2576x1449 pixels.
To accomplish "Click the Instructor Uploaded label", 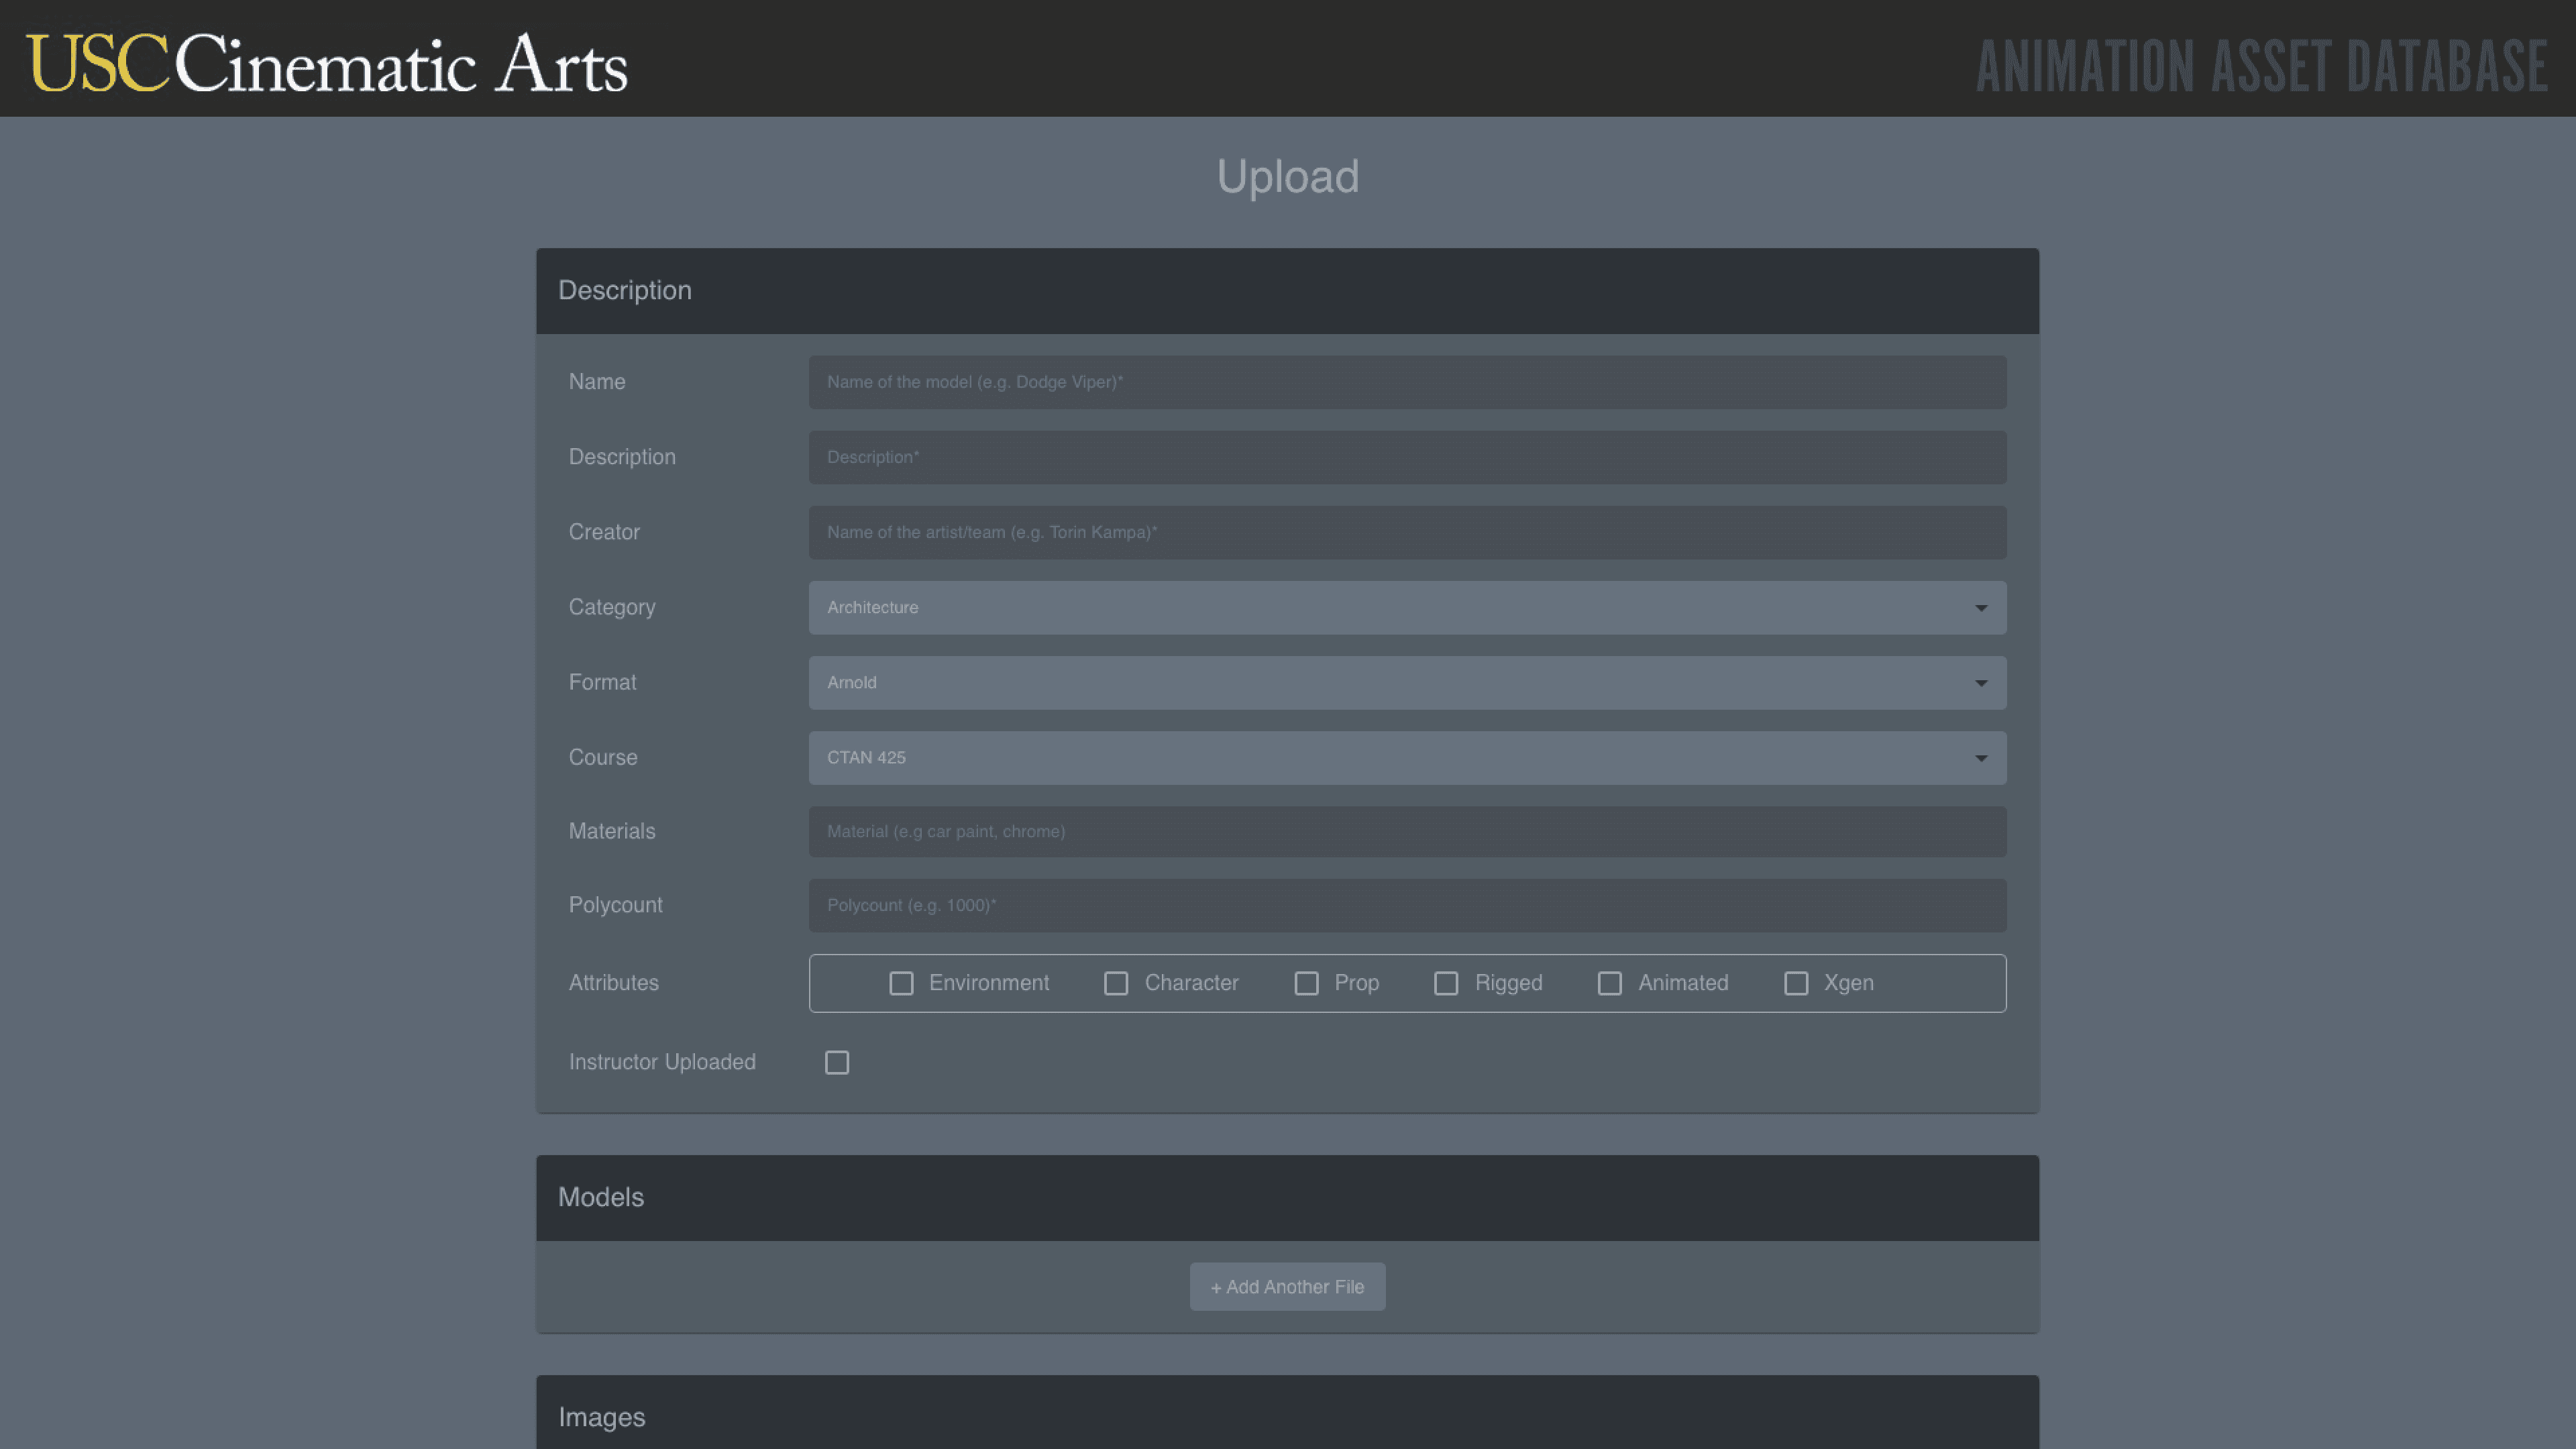I will click(x=662, y=1062).
